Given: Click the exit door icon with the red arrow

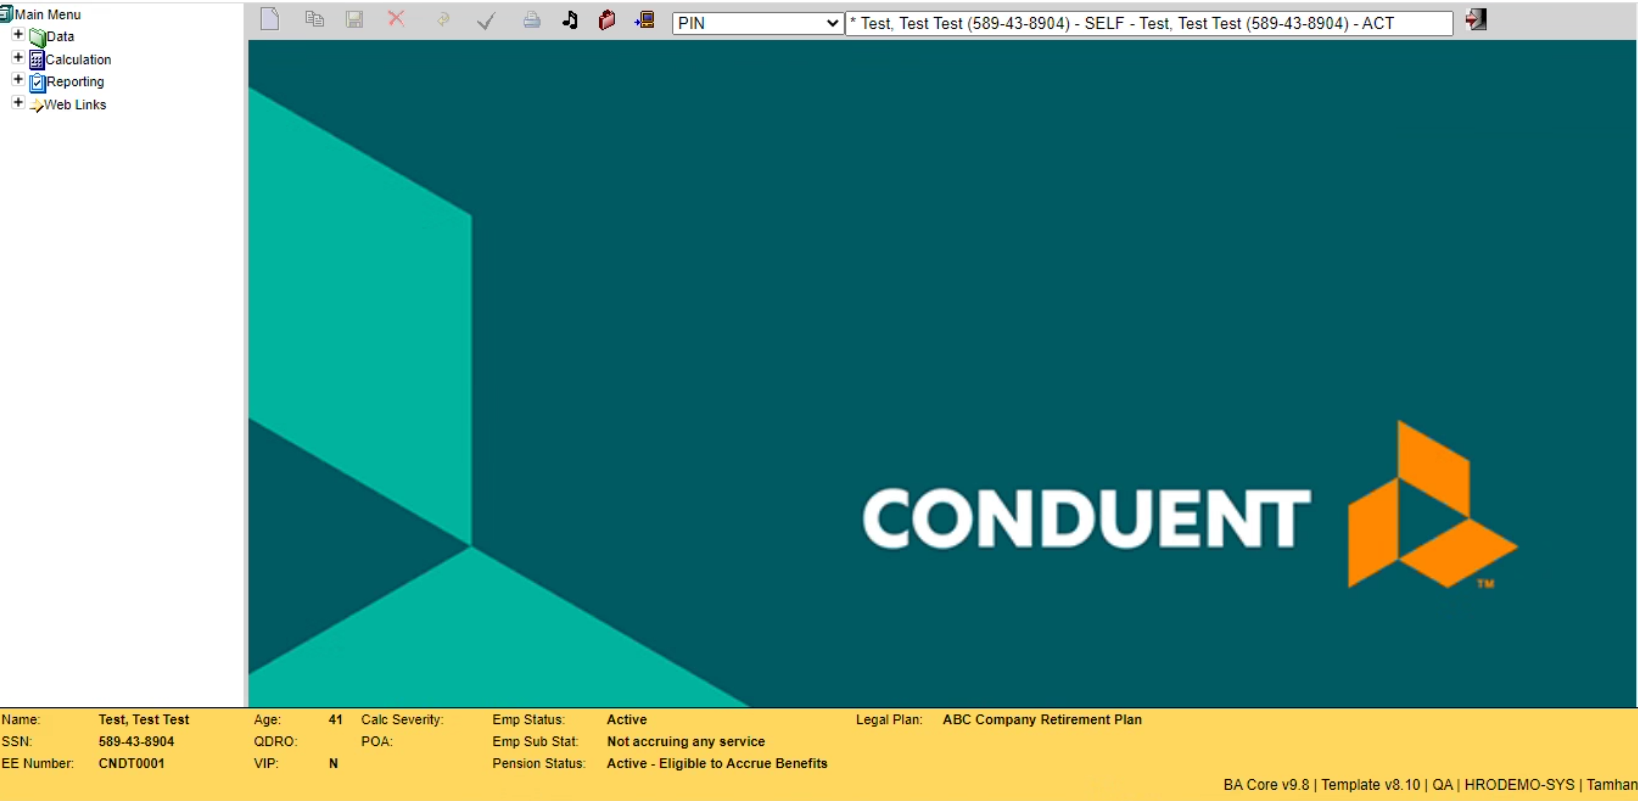Looking at the screenshot, I should pyautogui.click(x=1476, y=19).
